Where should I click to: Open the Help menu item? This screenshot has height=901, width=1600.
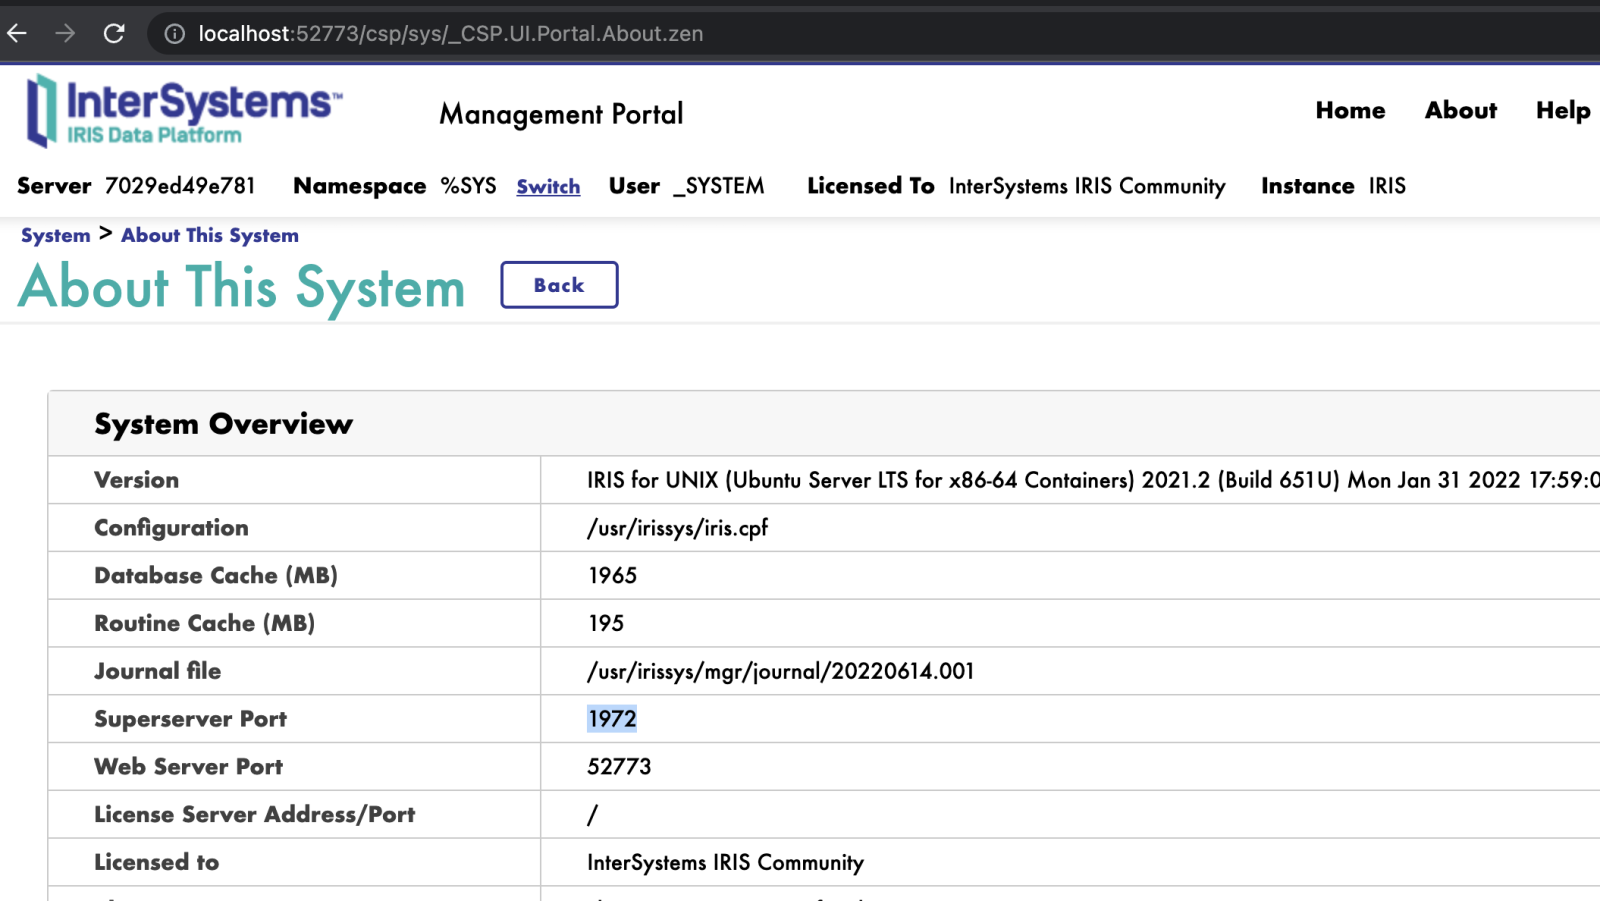point(1563,110)
